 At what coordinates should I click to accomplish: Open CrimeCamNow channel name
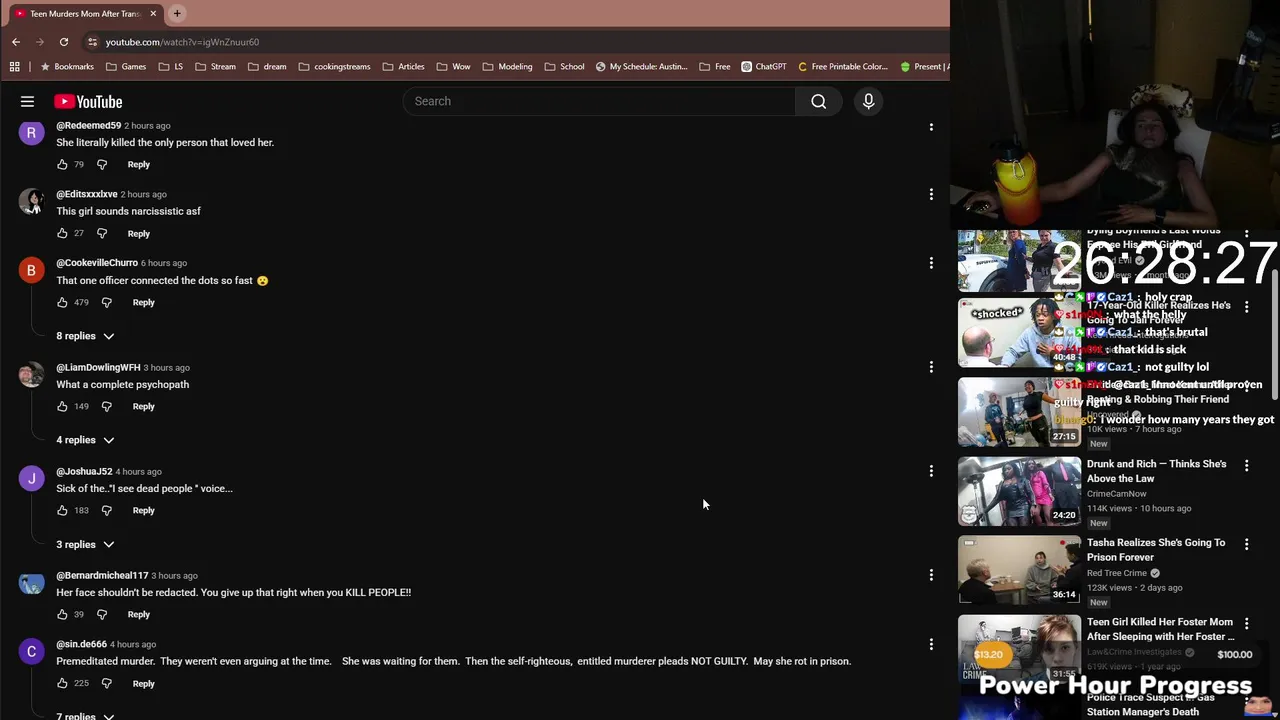(1116, 493)
